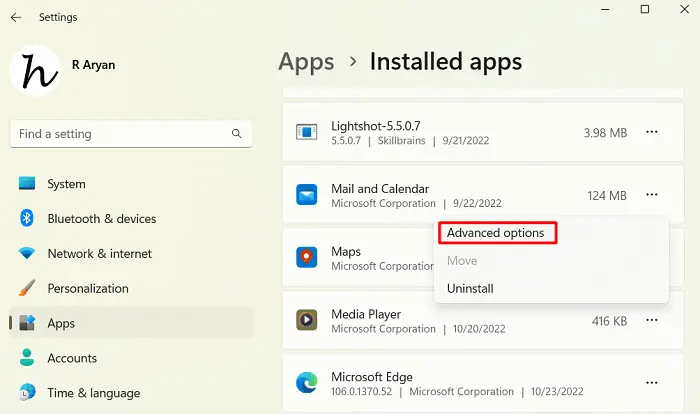
Task: Open System settings category
Action: point(131,184)
